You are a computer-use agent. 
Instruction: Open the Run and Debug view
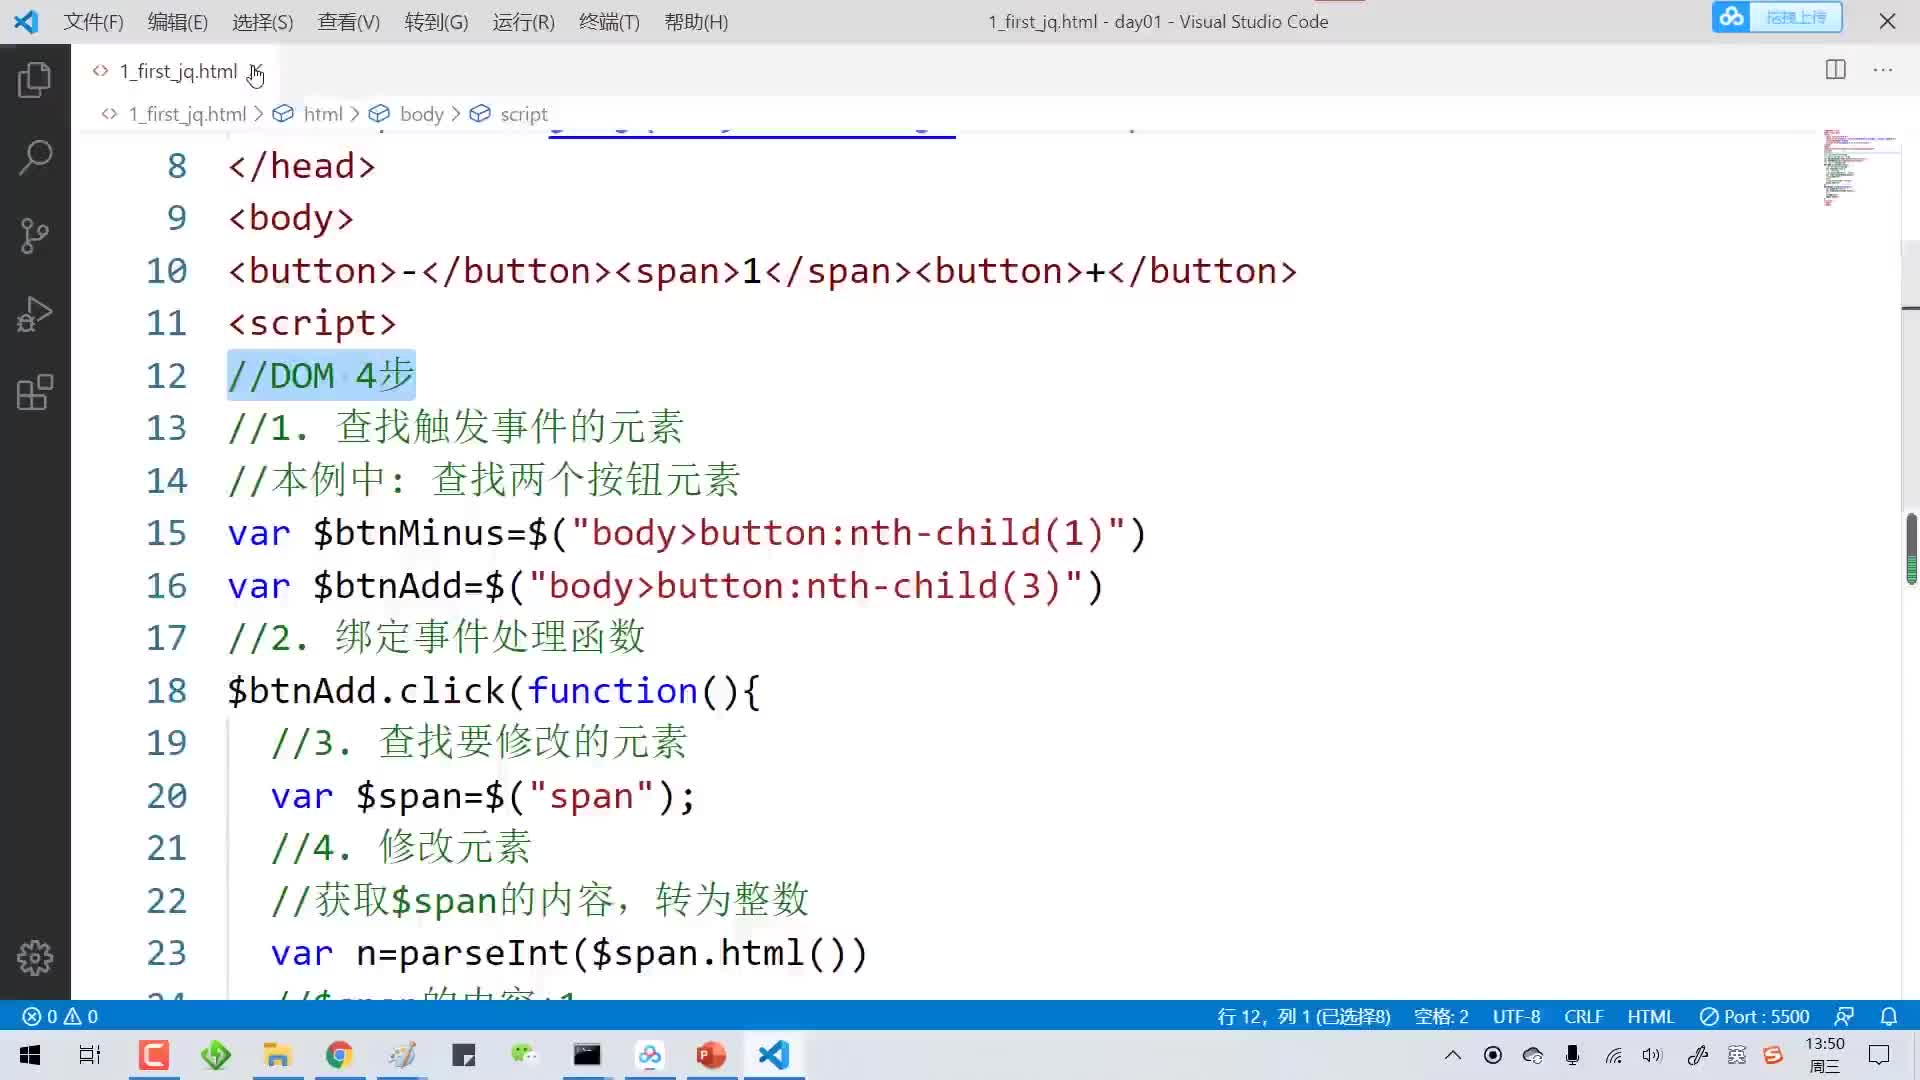coord(35,314)
